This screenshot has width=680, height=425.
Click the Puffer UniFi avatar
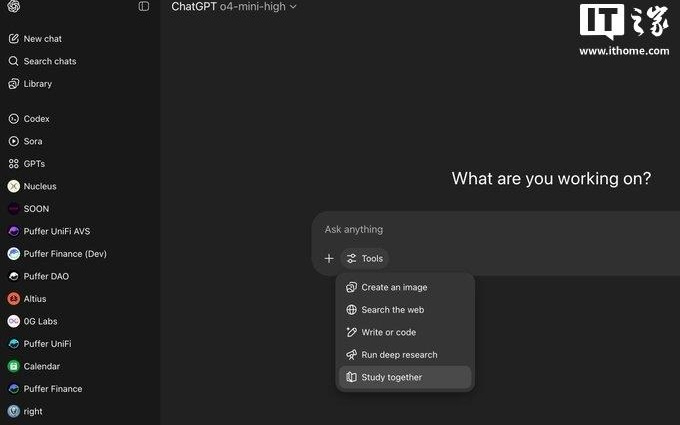pyautogui.click(x=13, y=344)
